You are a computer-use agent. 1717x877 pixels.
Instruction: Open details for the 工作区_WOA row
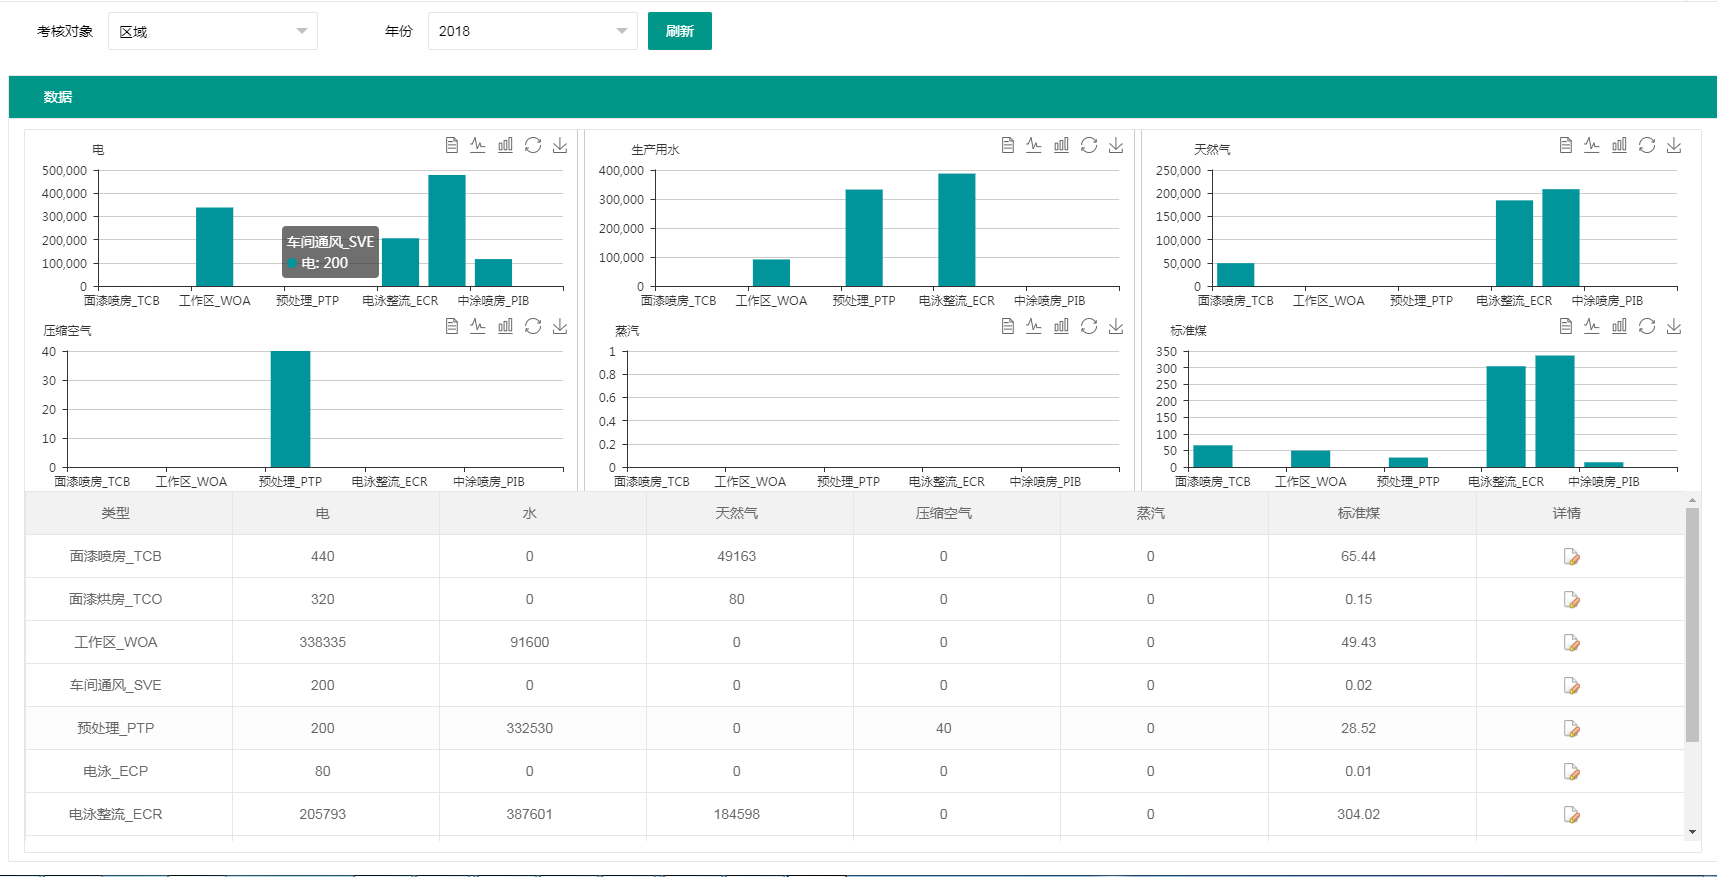coord(1571,643)
